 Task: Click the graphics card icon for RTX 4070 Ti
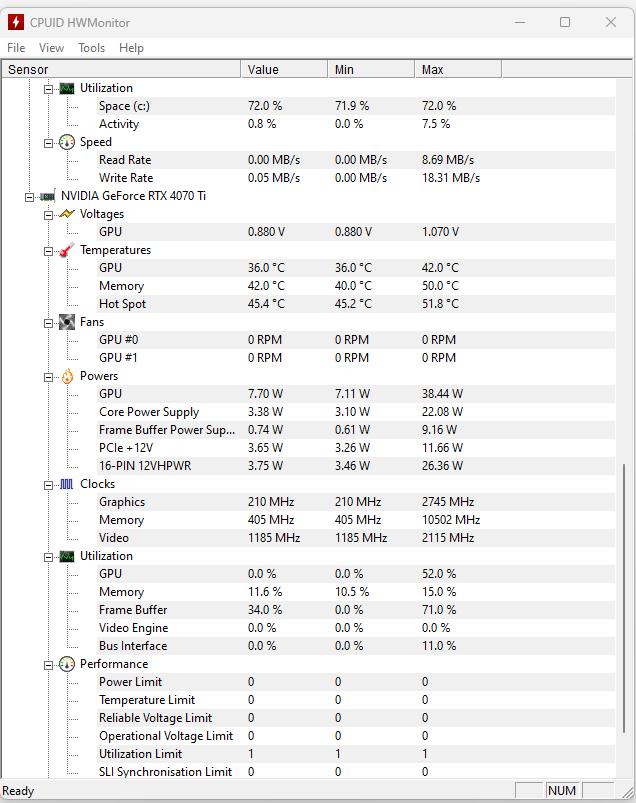point(48,196)
